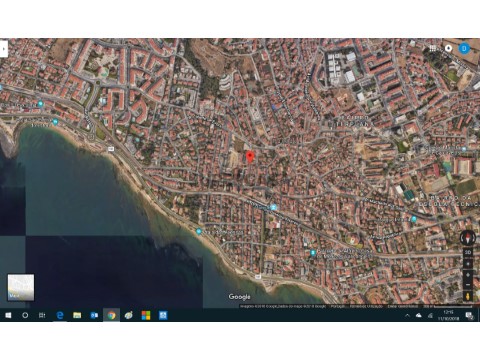Click the train station icon on the railway

pos(274,207)
